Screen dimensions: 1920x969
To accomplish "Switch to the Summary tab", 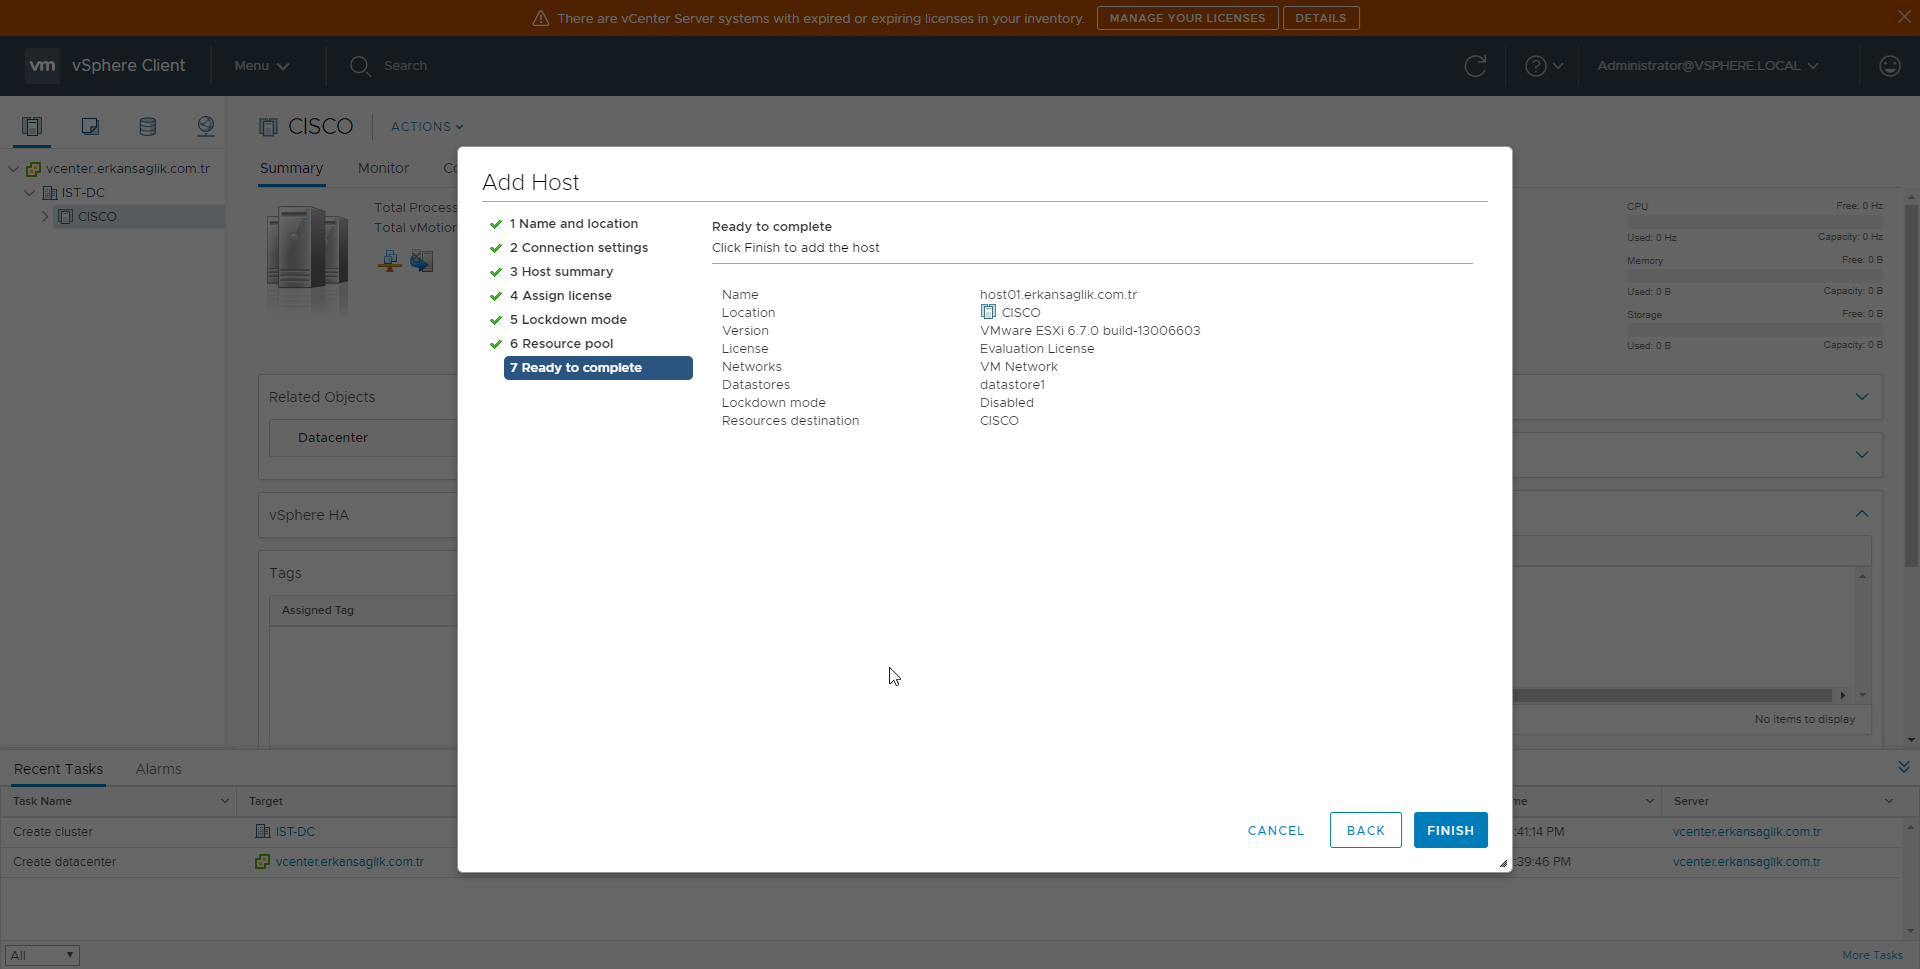I will pos(291,168).
